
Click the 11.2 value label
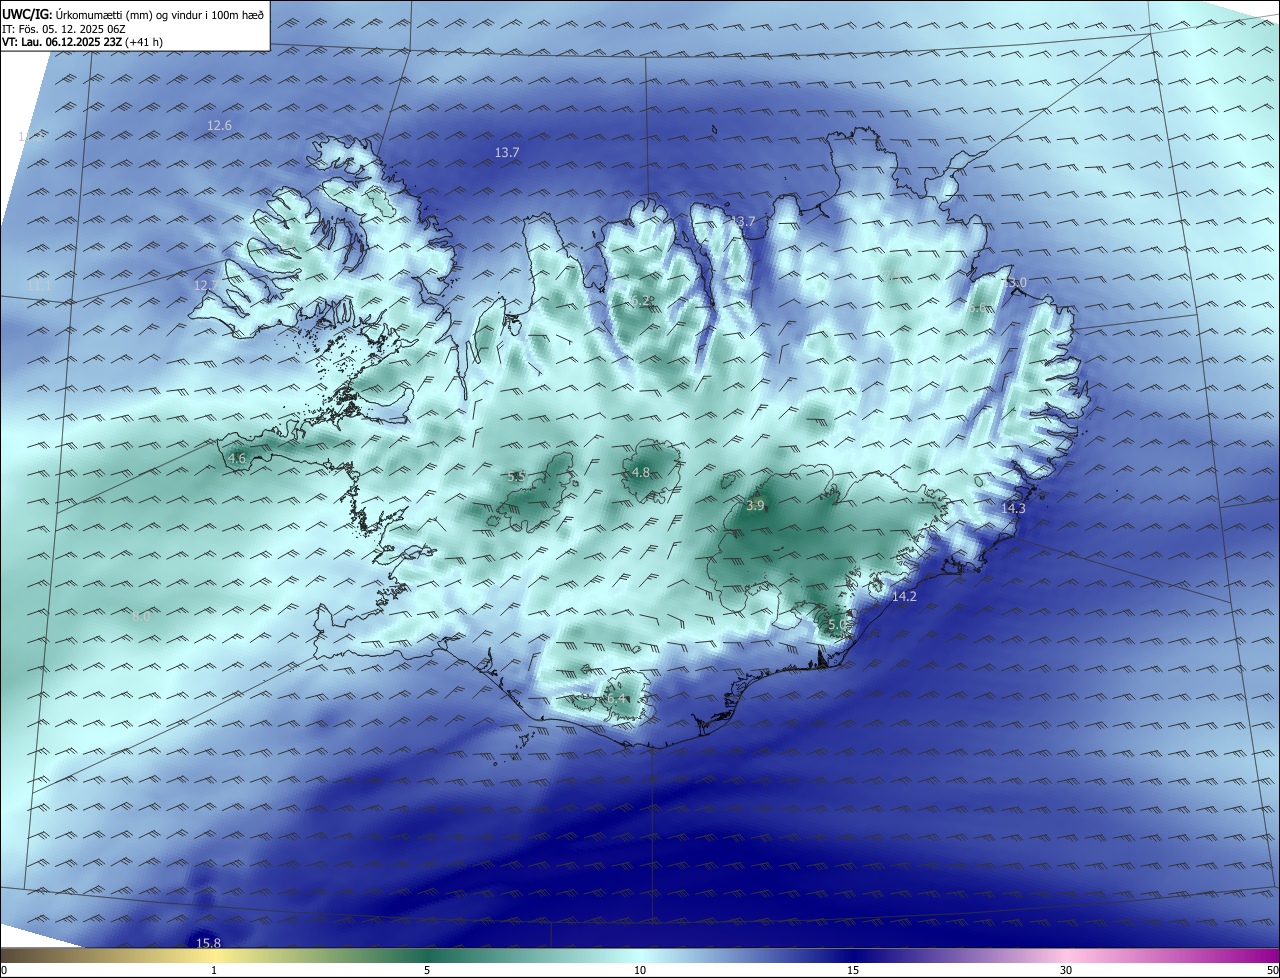point(30,136)
